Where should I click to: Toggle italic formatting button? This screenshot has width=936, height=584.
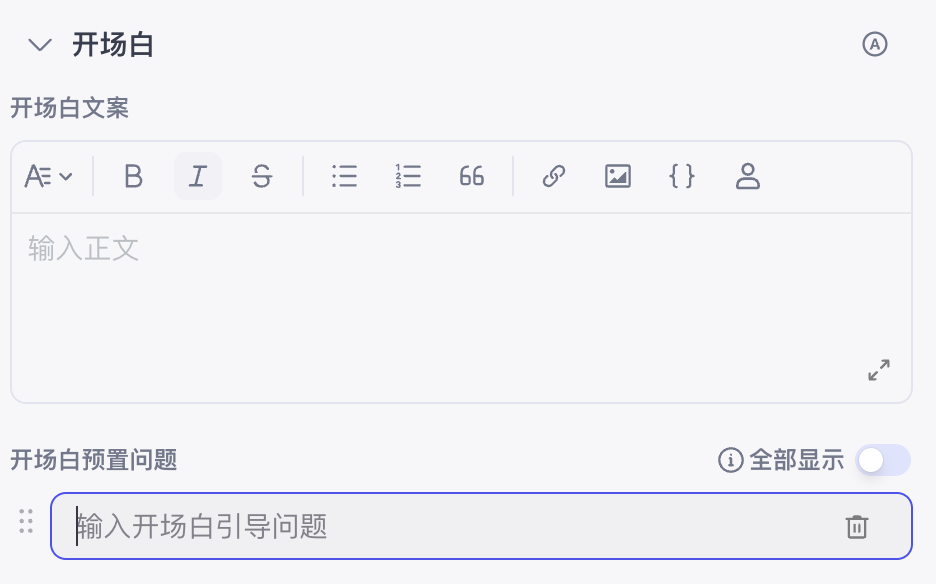tap(198, 176)
